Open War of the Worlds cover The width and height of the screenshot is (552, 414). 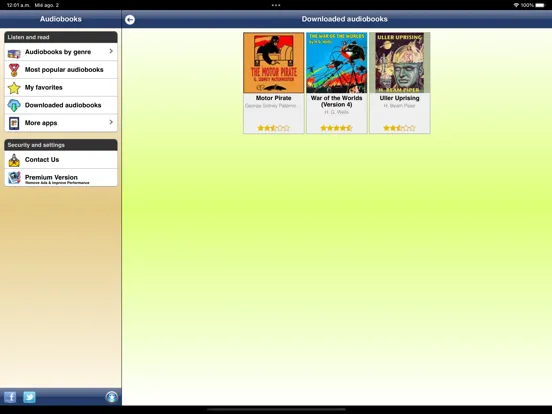[337, 63]
